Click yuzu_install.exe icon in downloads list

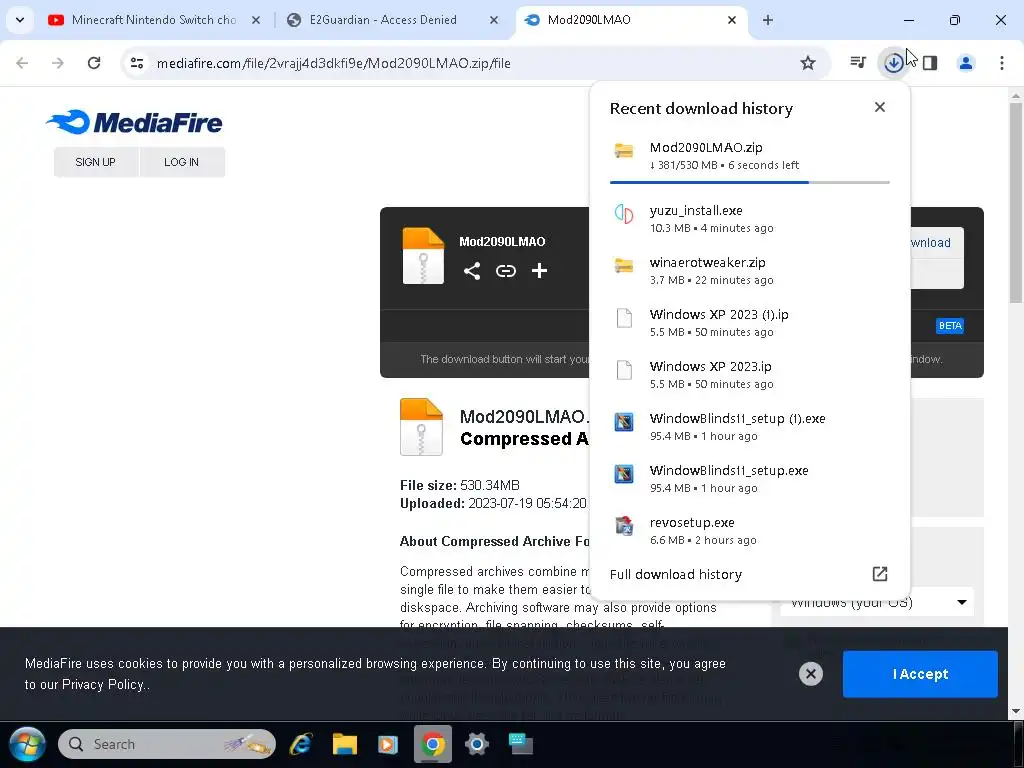[x=624, y=214]
